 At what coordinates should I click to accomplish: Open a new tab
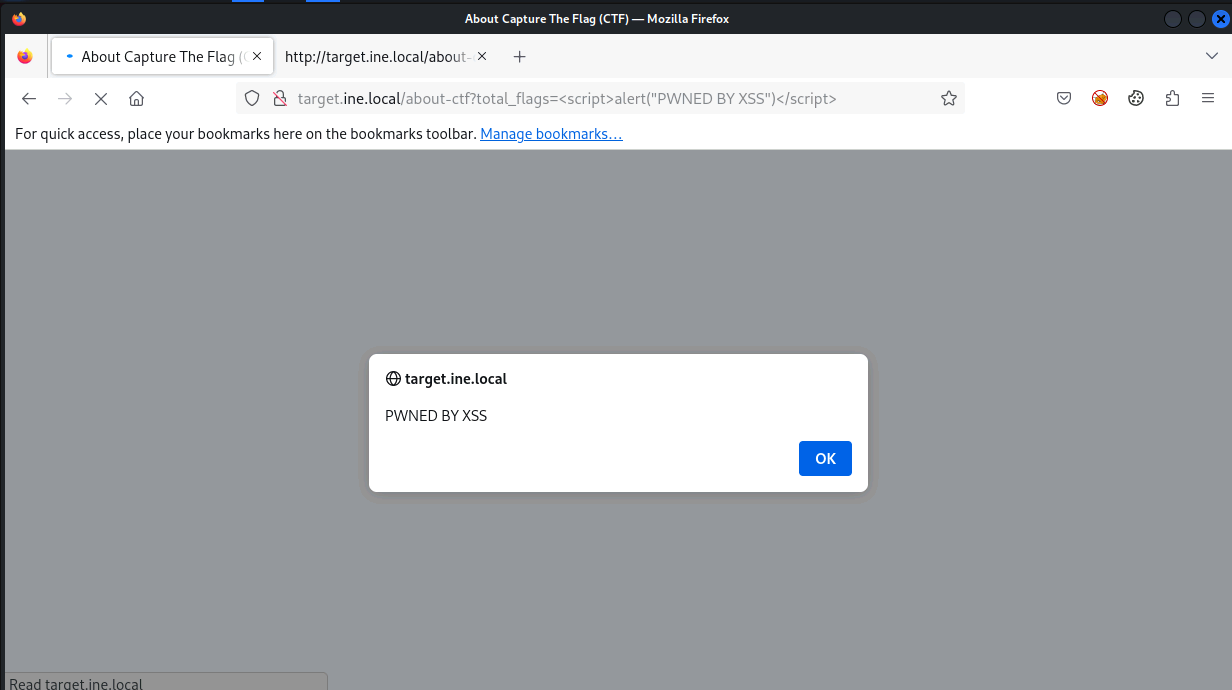point(519,57)
